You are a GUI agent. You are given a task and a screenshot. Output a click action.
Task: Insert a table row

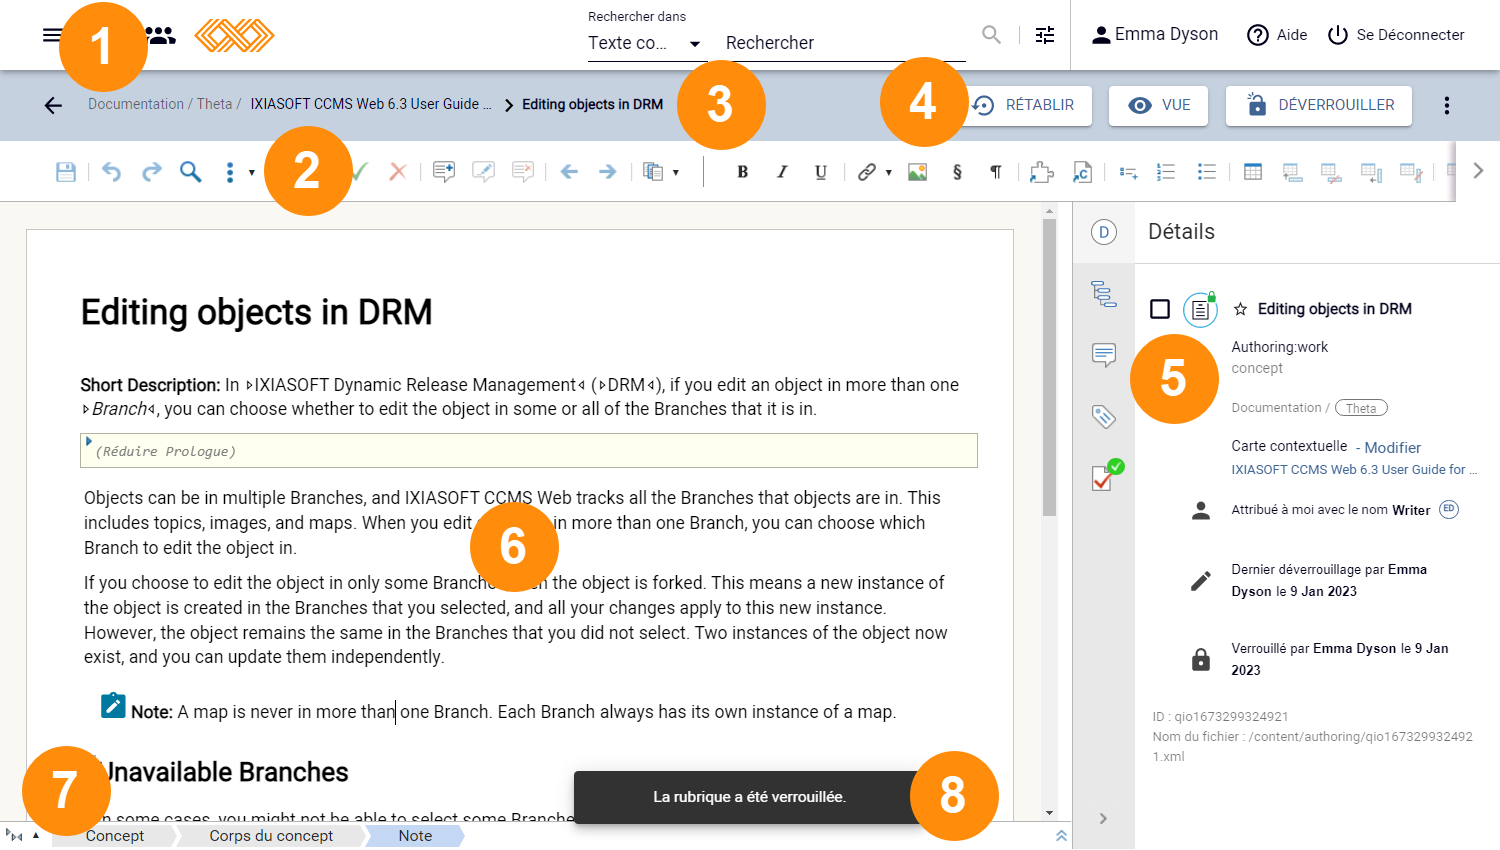[1292, 172]
